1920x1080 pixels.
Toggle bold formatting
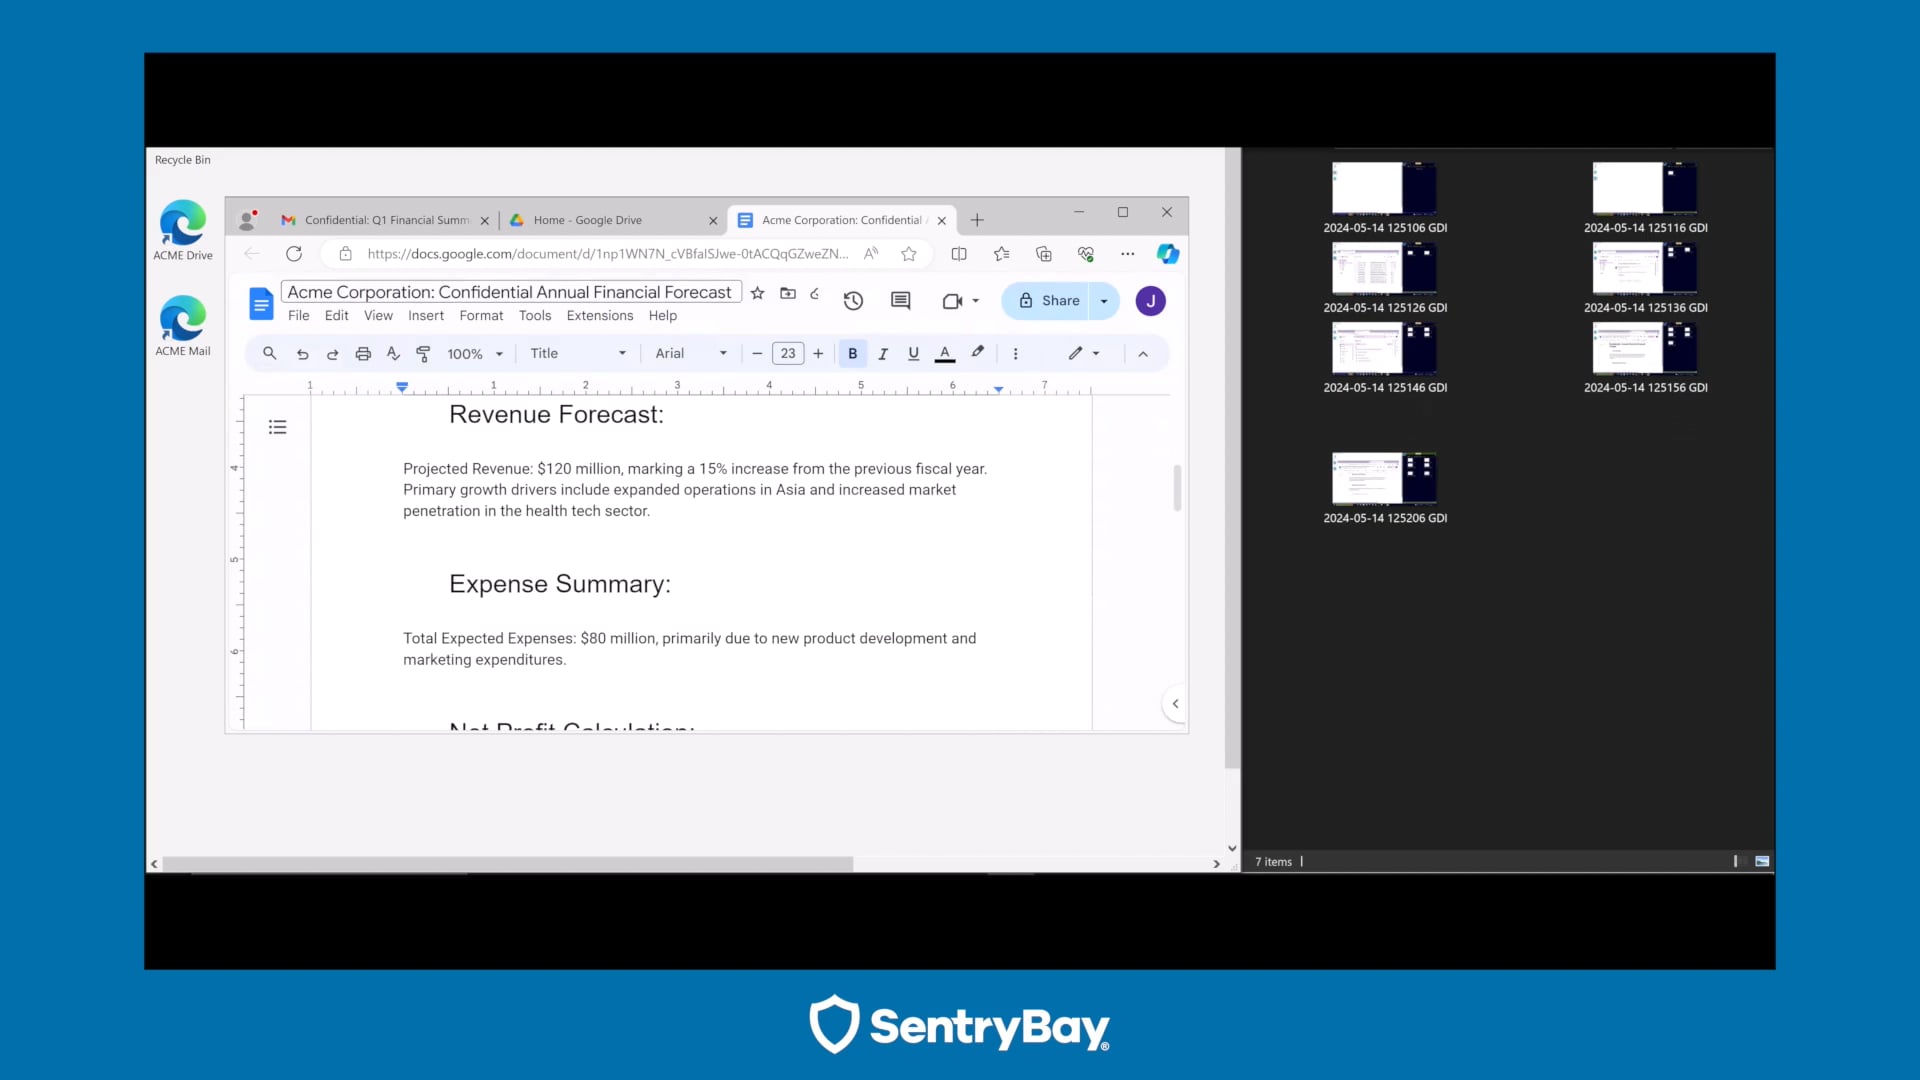tap(852, 354)
